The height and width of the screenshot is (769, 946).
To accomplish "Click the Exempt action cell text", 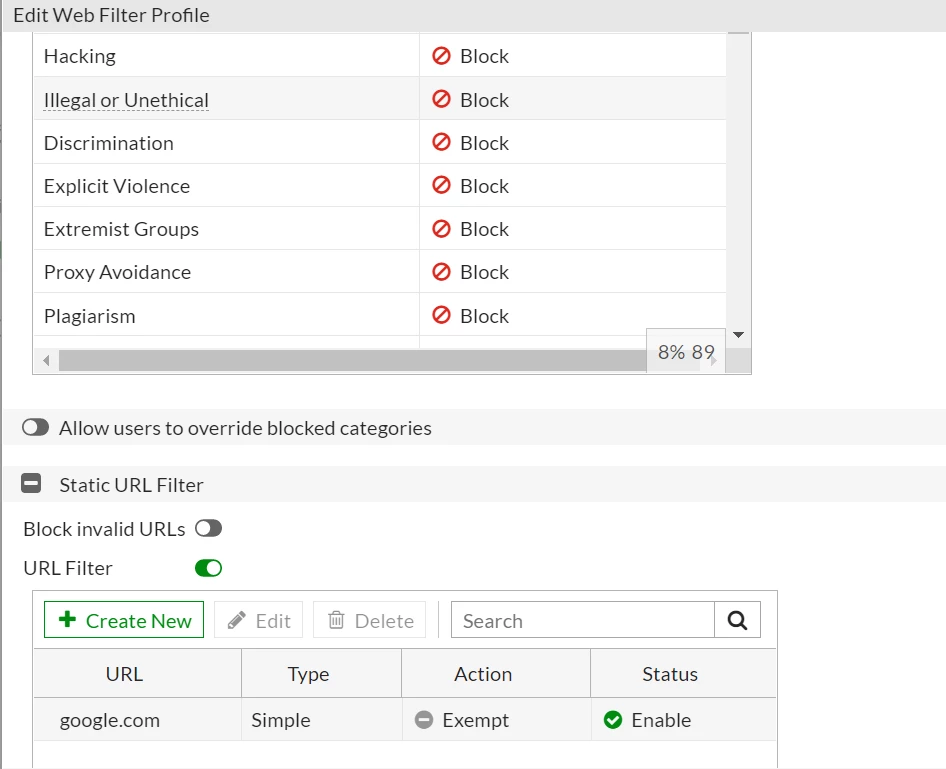I will 475,720.
